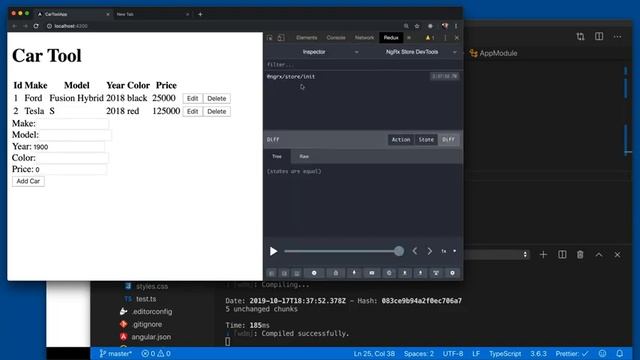Viewport: 640px width, 360px height.
Task: Create new terminal in VS Code
Action: coord(543,255)
